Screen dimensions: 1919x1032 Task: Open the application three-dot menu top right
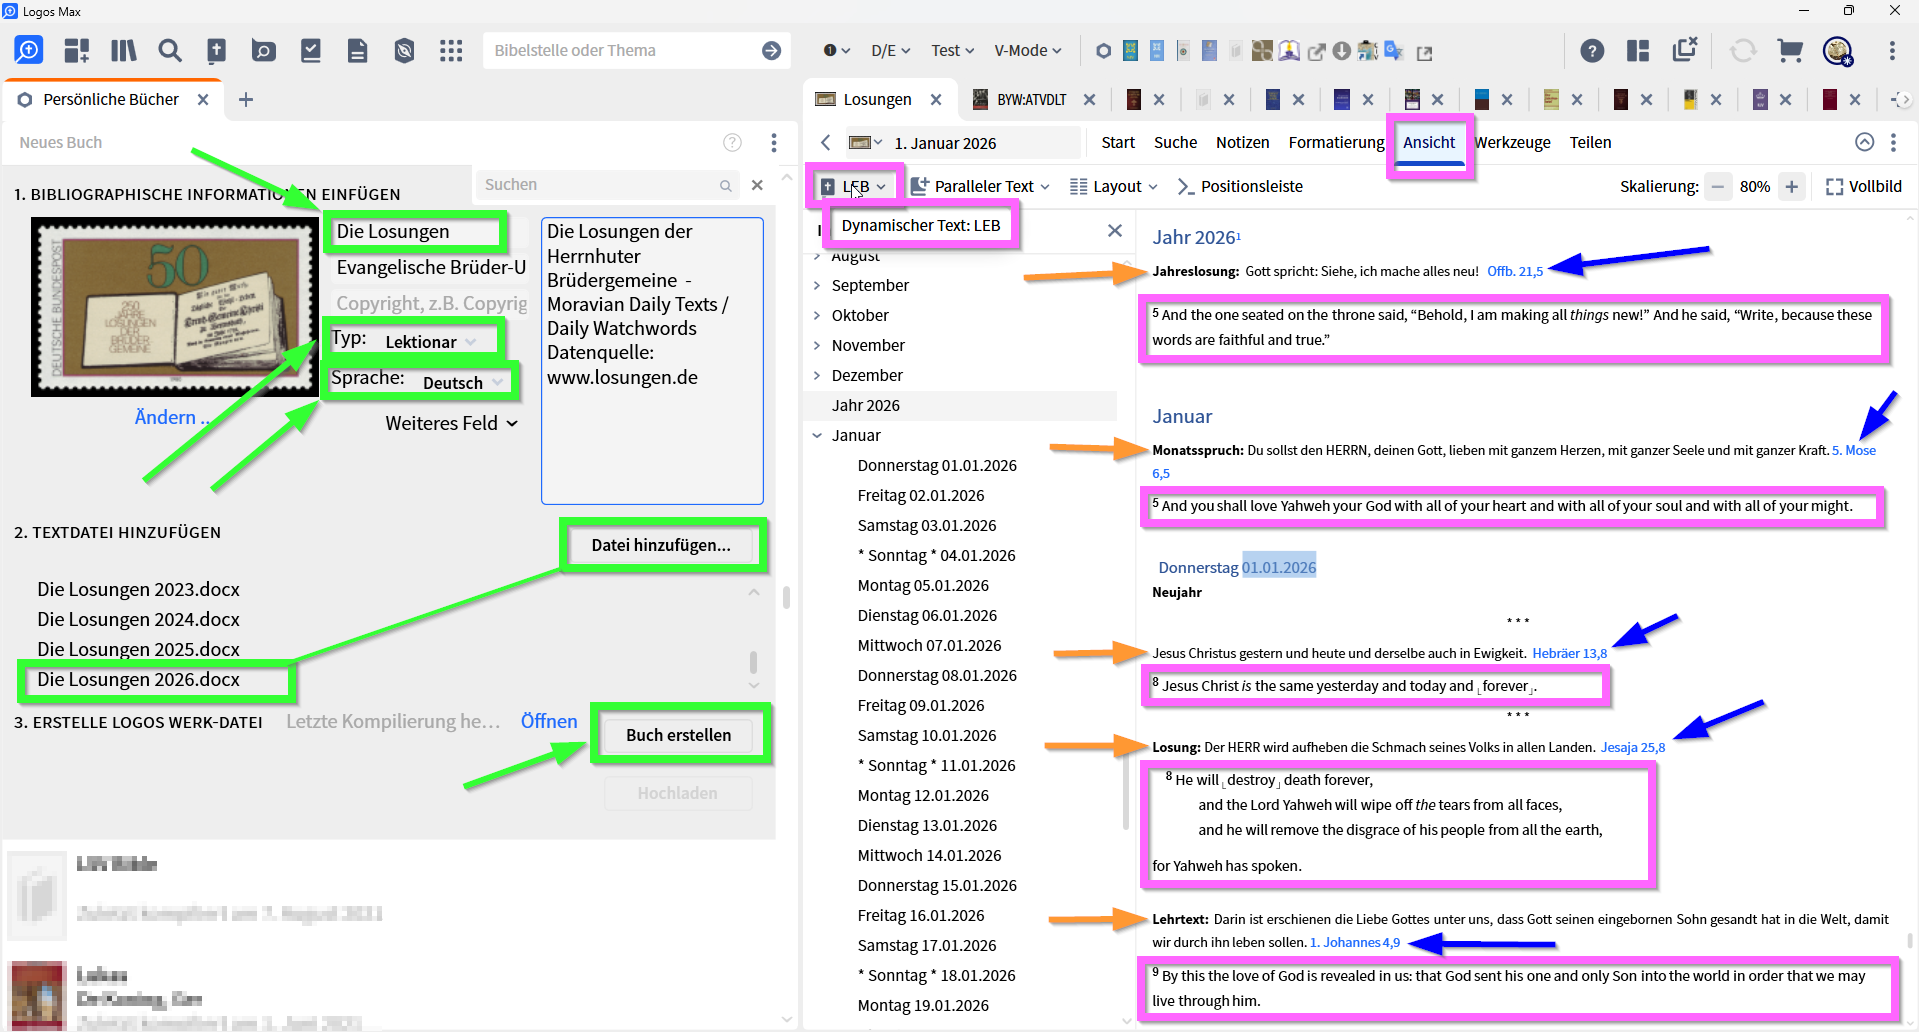[x=1892, y=50]
